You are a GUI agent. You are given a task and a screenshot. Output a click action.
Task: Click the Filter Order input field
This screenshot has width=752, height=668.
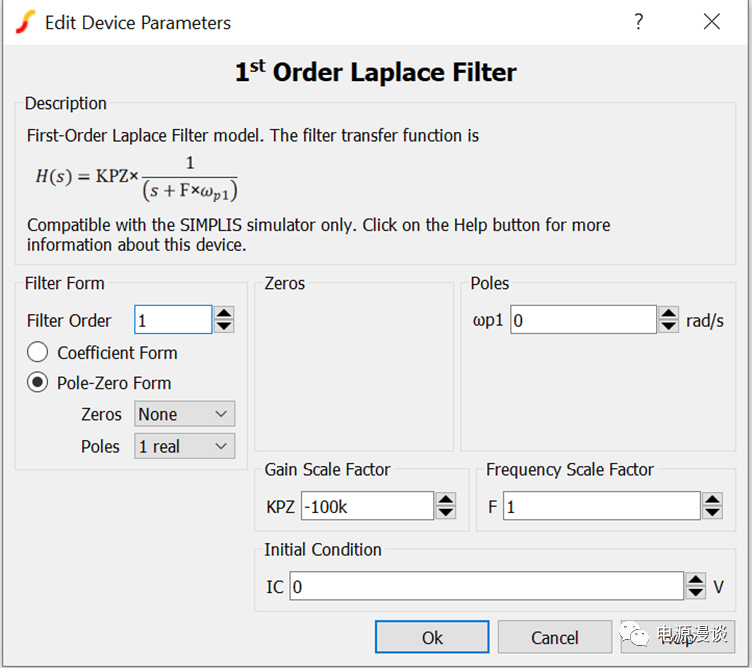pos(173,320)
